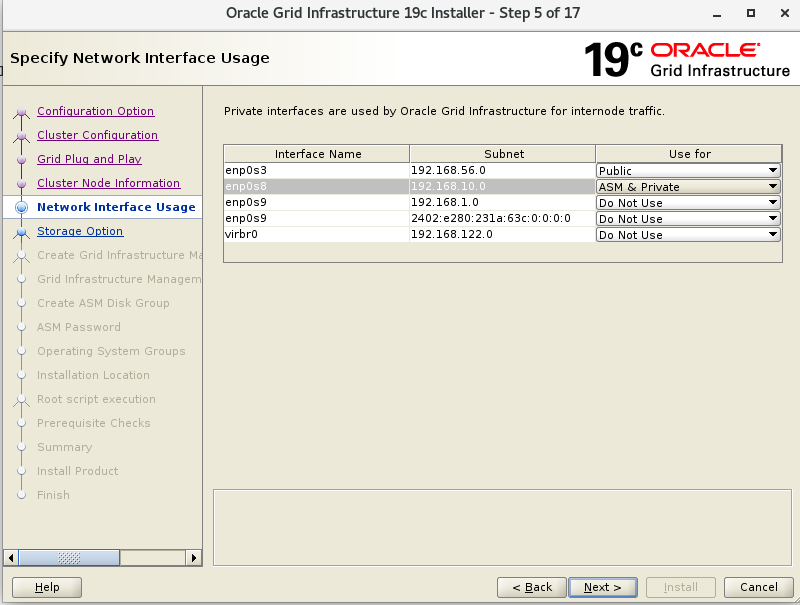
Task: Click subnet cell 192.168.1.0
Action: click(502, 202)
